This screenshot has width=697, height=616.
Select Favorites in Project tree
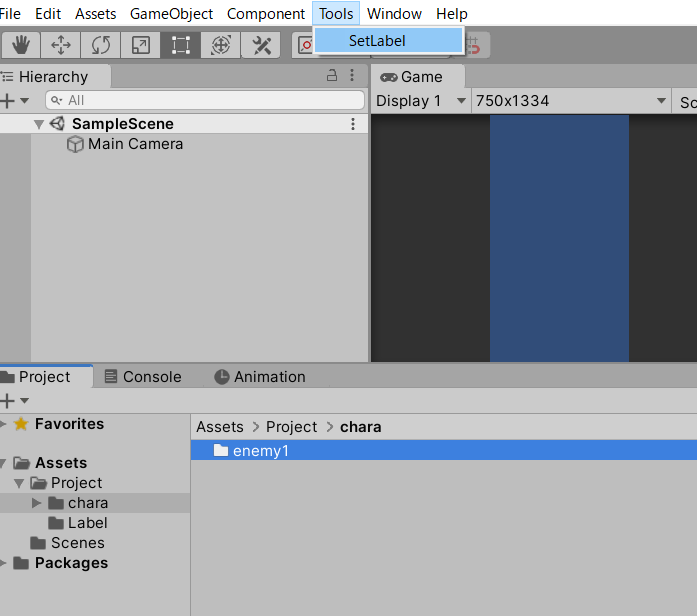[69, 424]
